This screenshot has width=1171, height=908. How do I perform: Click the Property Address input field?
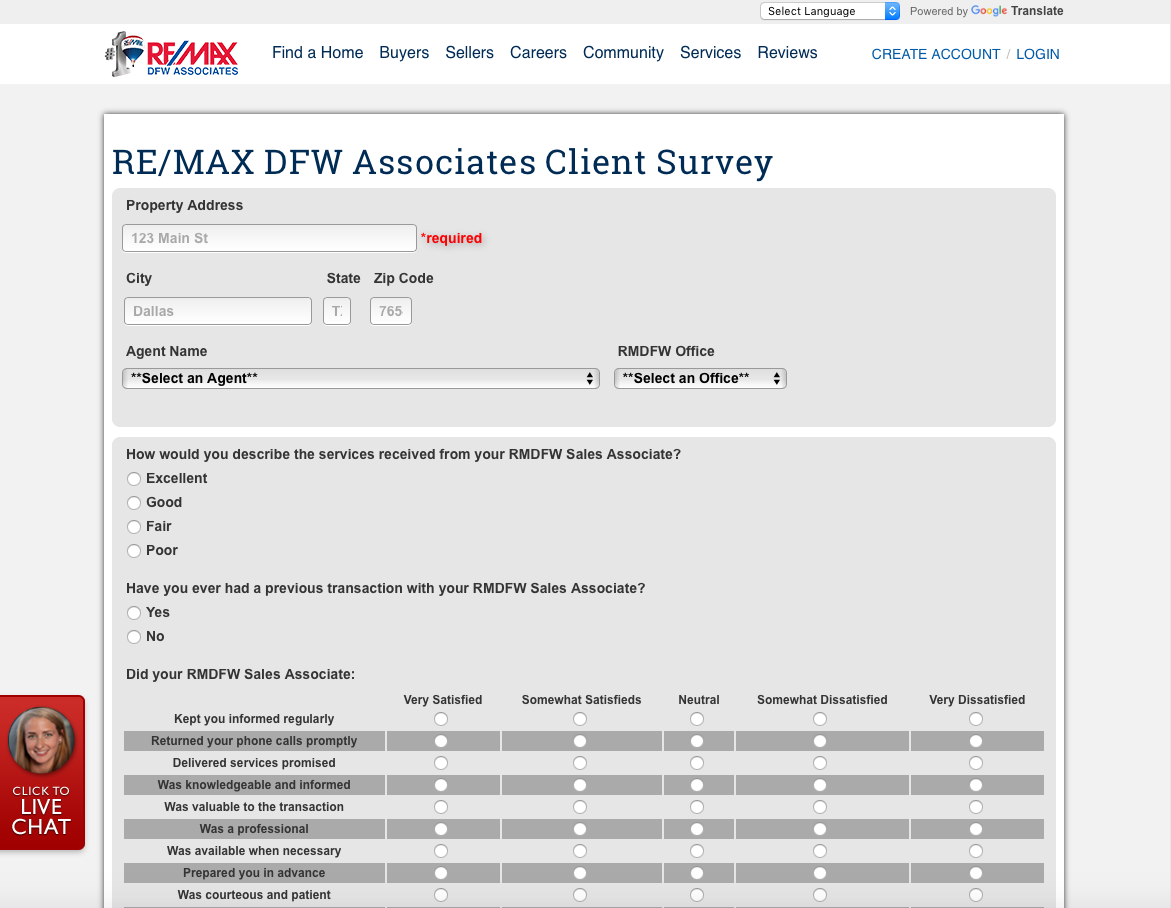click(x=268, y=238)
